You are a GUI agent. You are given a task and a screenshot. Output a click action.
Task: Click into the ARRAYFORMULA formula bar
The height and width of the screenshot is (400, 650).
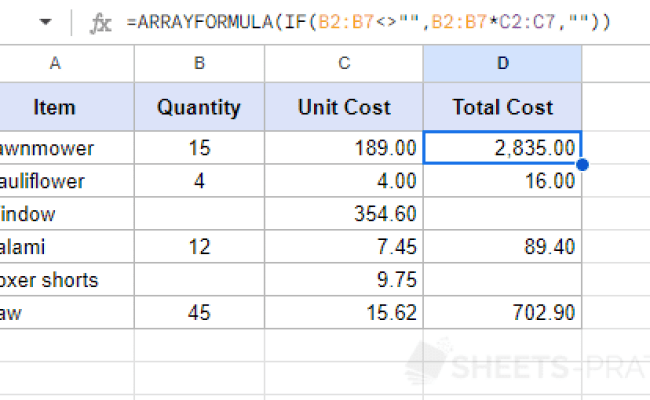369,22
